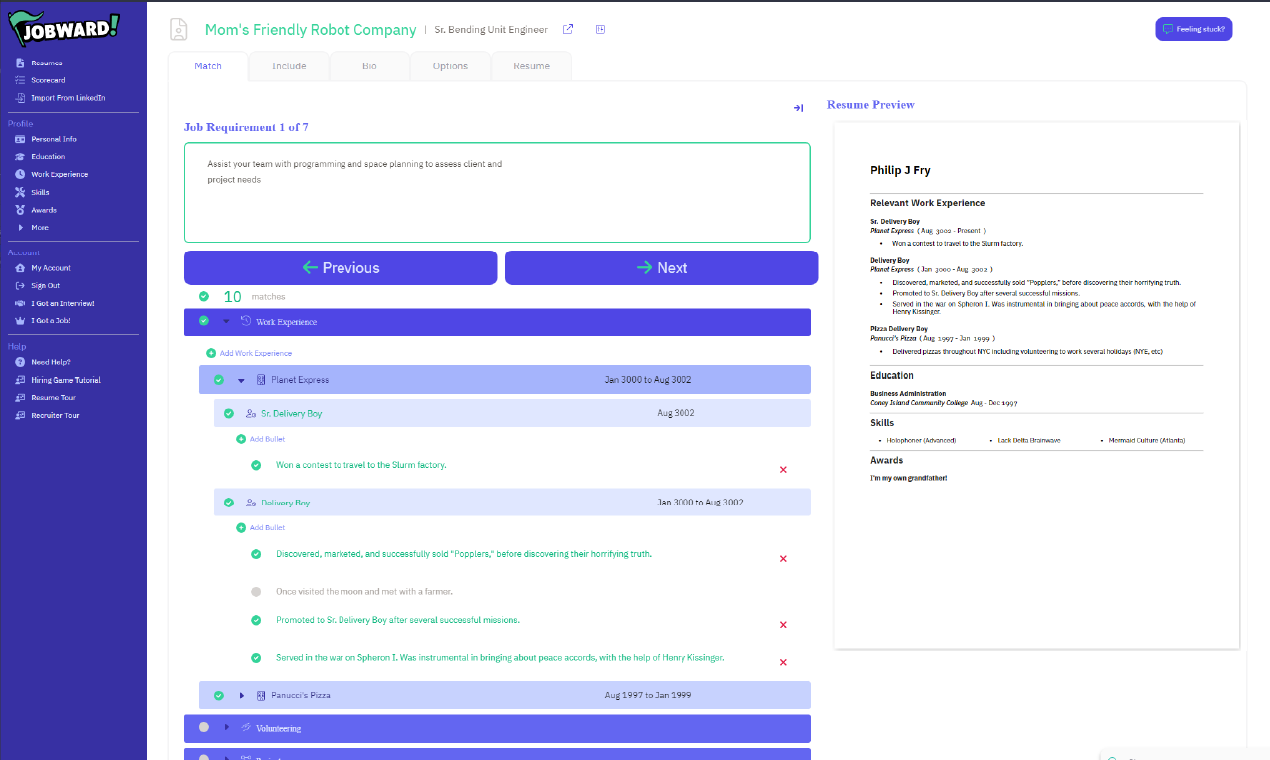Start the Hiring Game Tutorial
The image size is (1270, 760).
pyautogui.click(x=66, y=380)
